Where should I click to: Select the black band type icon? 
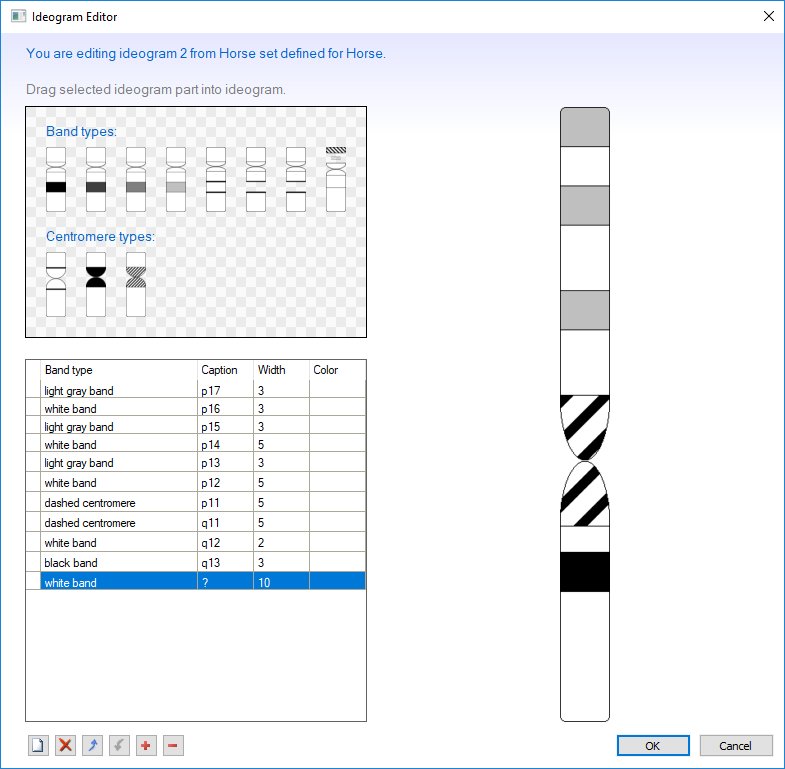tap(56, 179)
